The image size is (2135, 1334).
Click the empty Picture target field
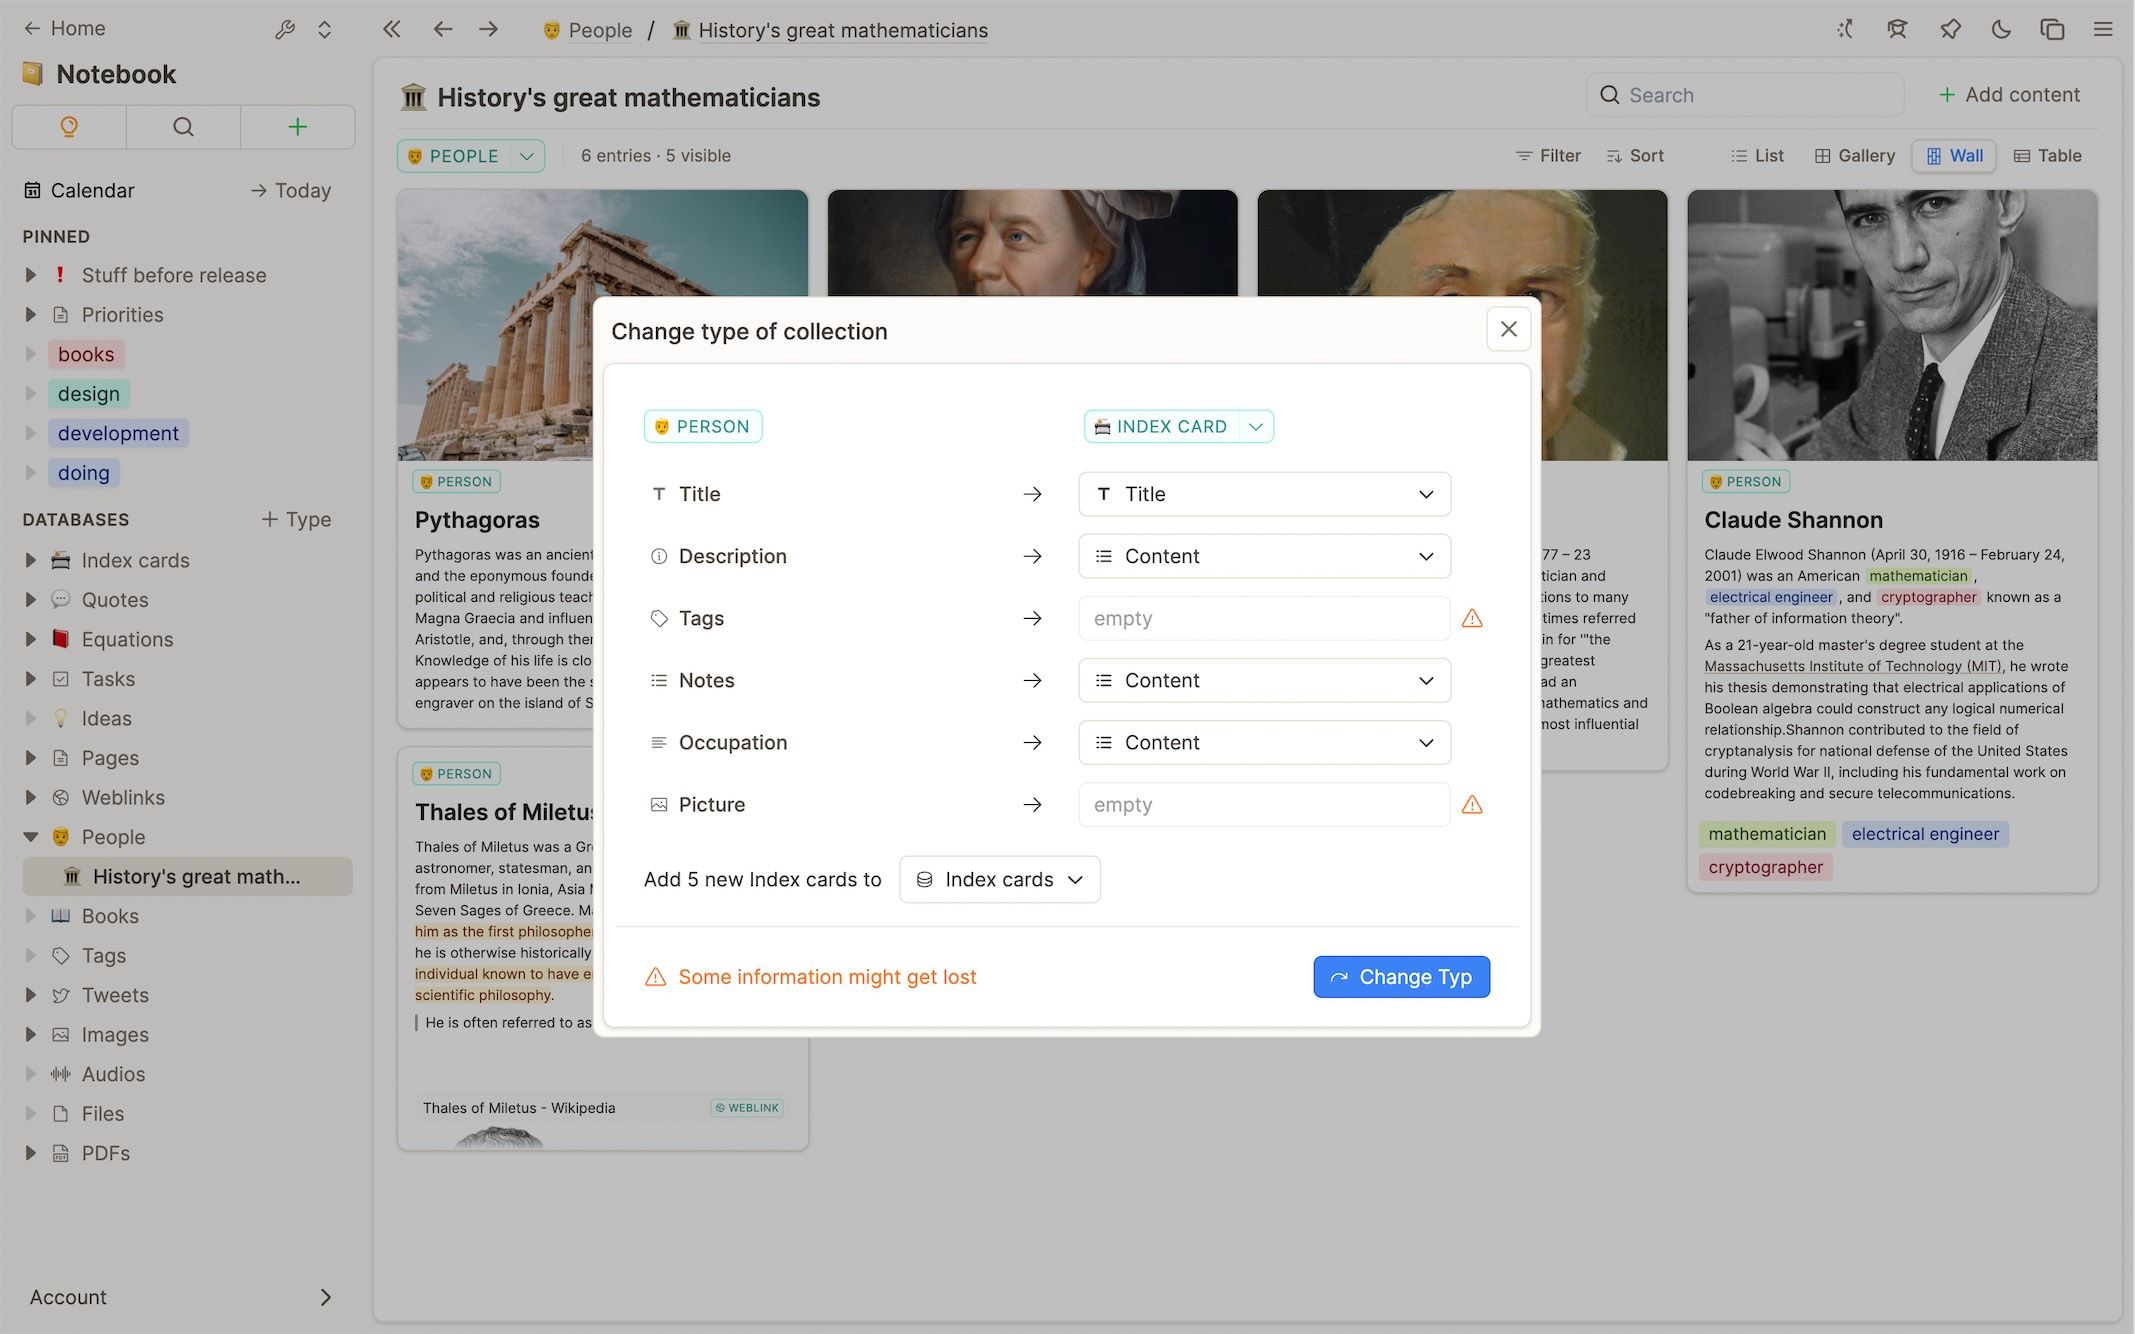tap(1264, 804)
